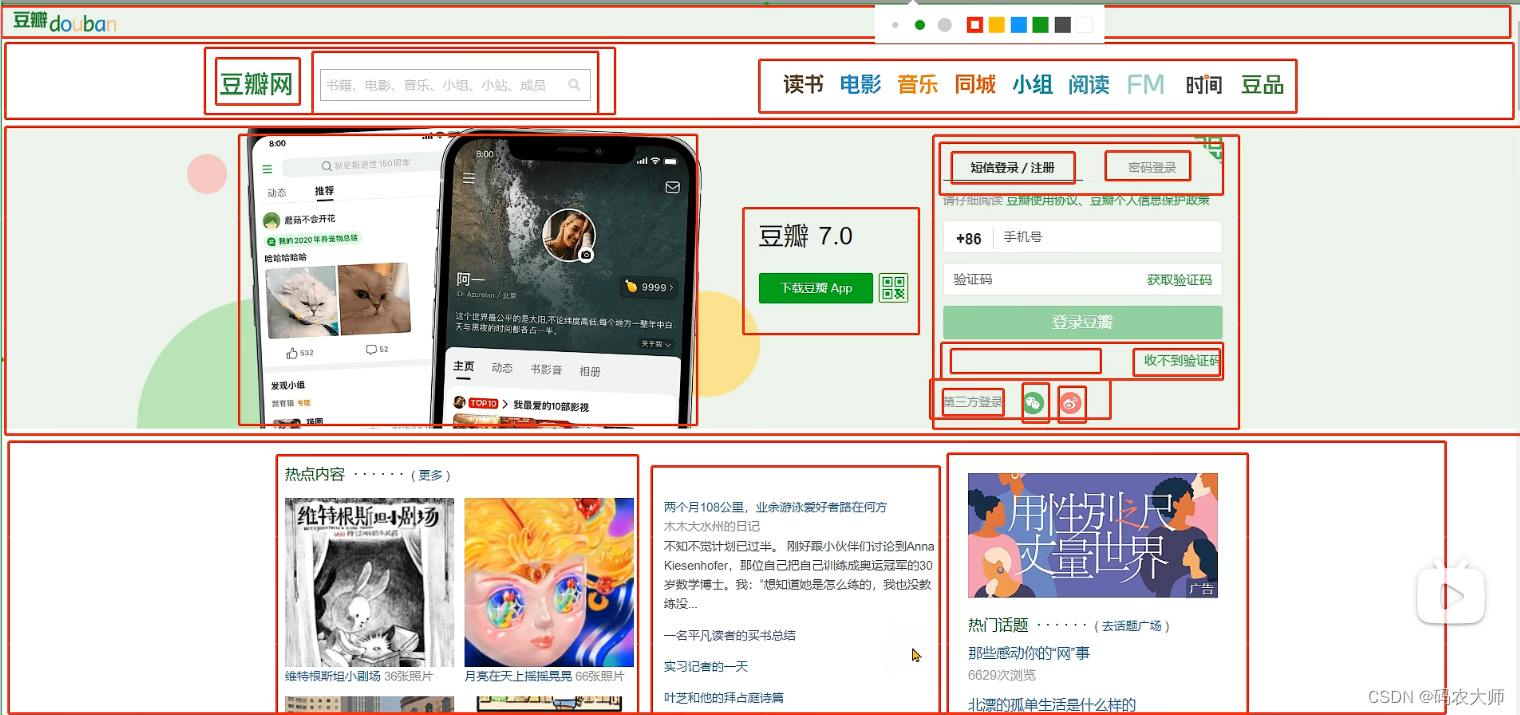Open article 两个月108公里，业余游泳爱好者路在何方
The height and width of the screenshot is (715, 1520).
775,507
